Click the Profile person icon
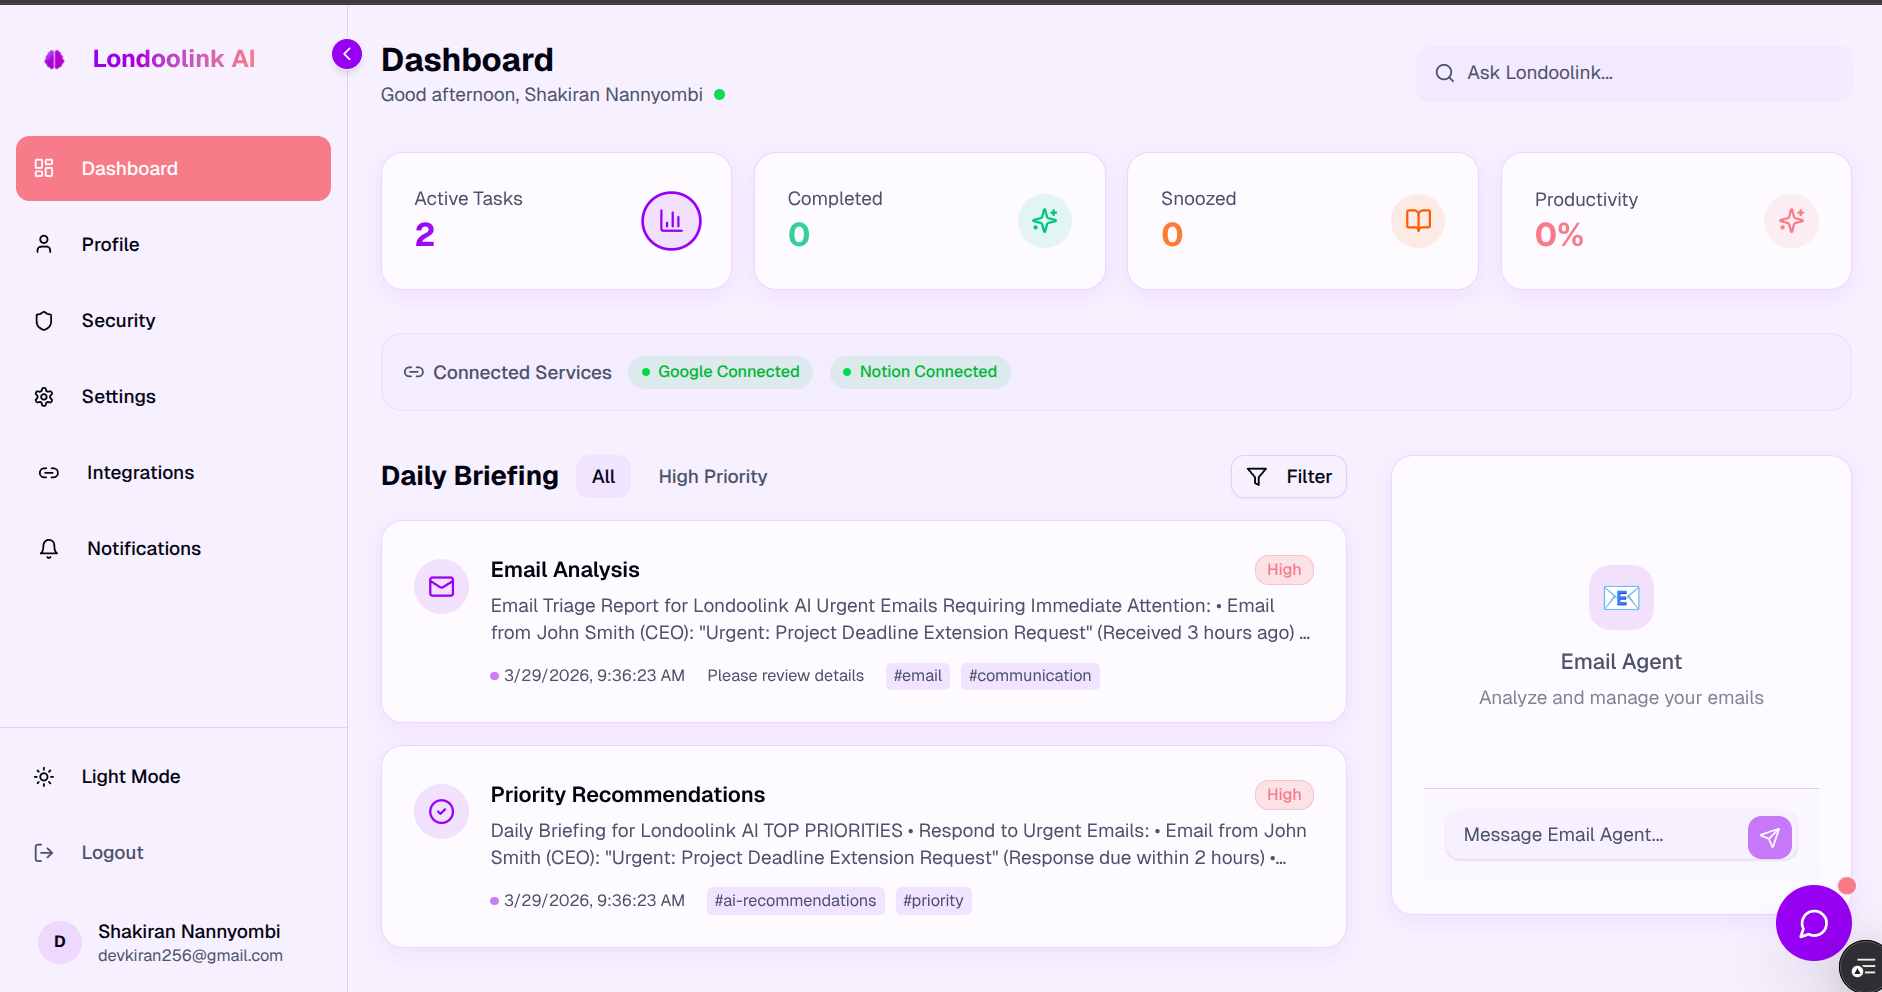Image resolution: width=1882 pixels, height=992 pixels. pyautogui.click(x=44, y=244)
